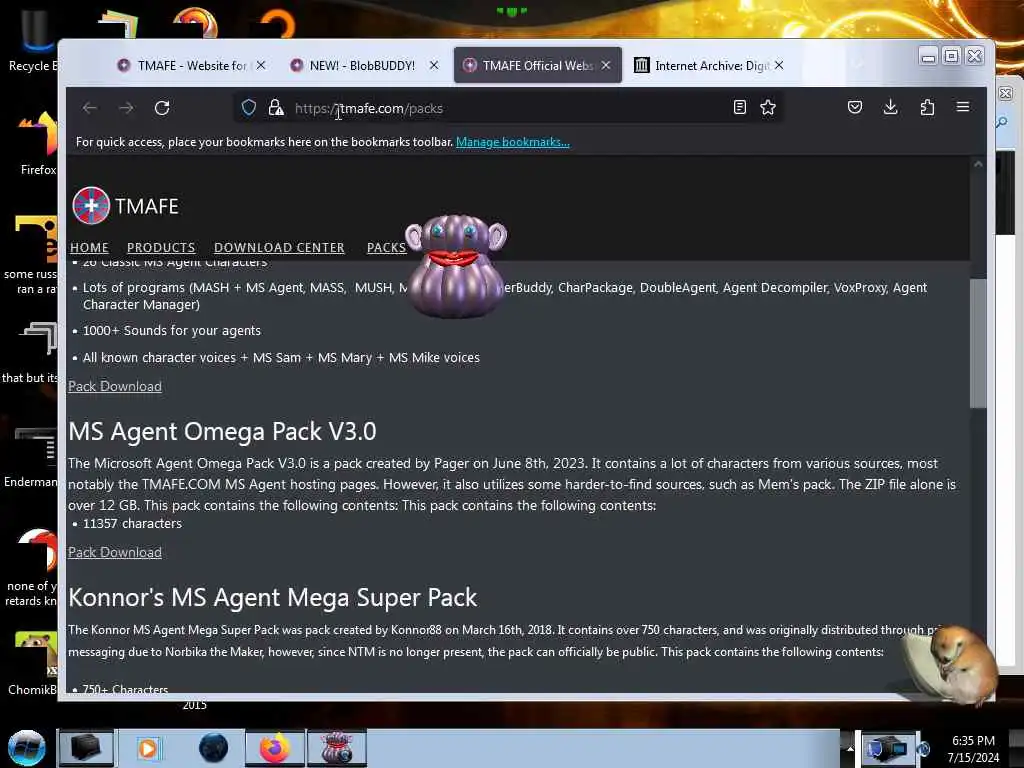Click the taskbar clock showing 6:35 PM
The height and width of the screenshot is (768, 1024).
(973, 749)
